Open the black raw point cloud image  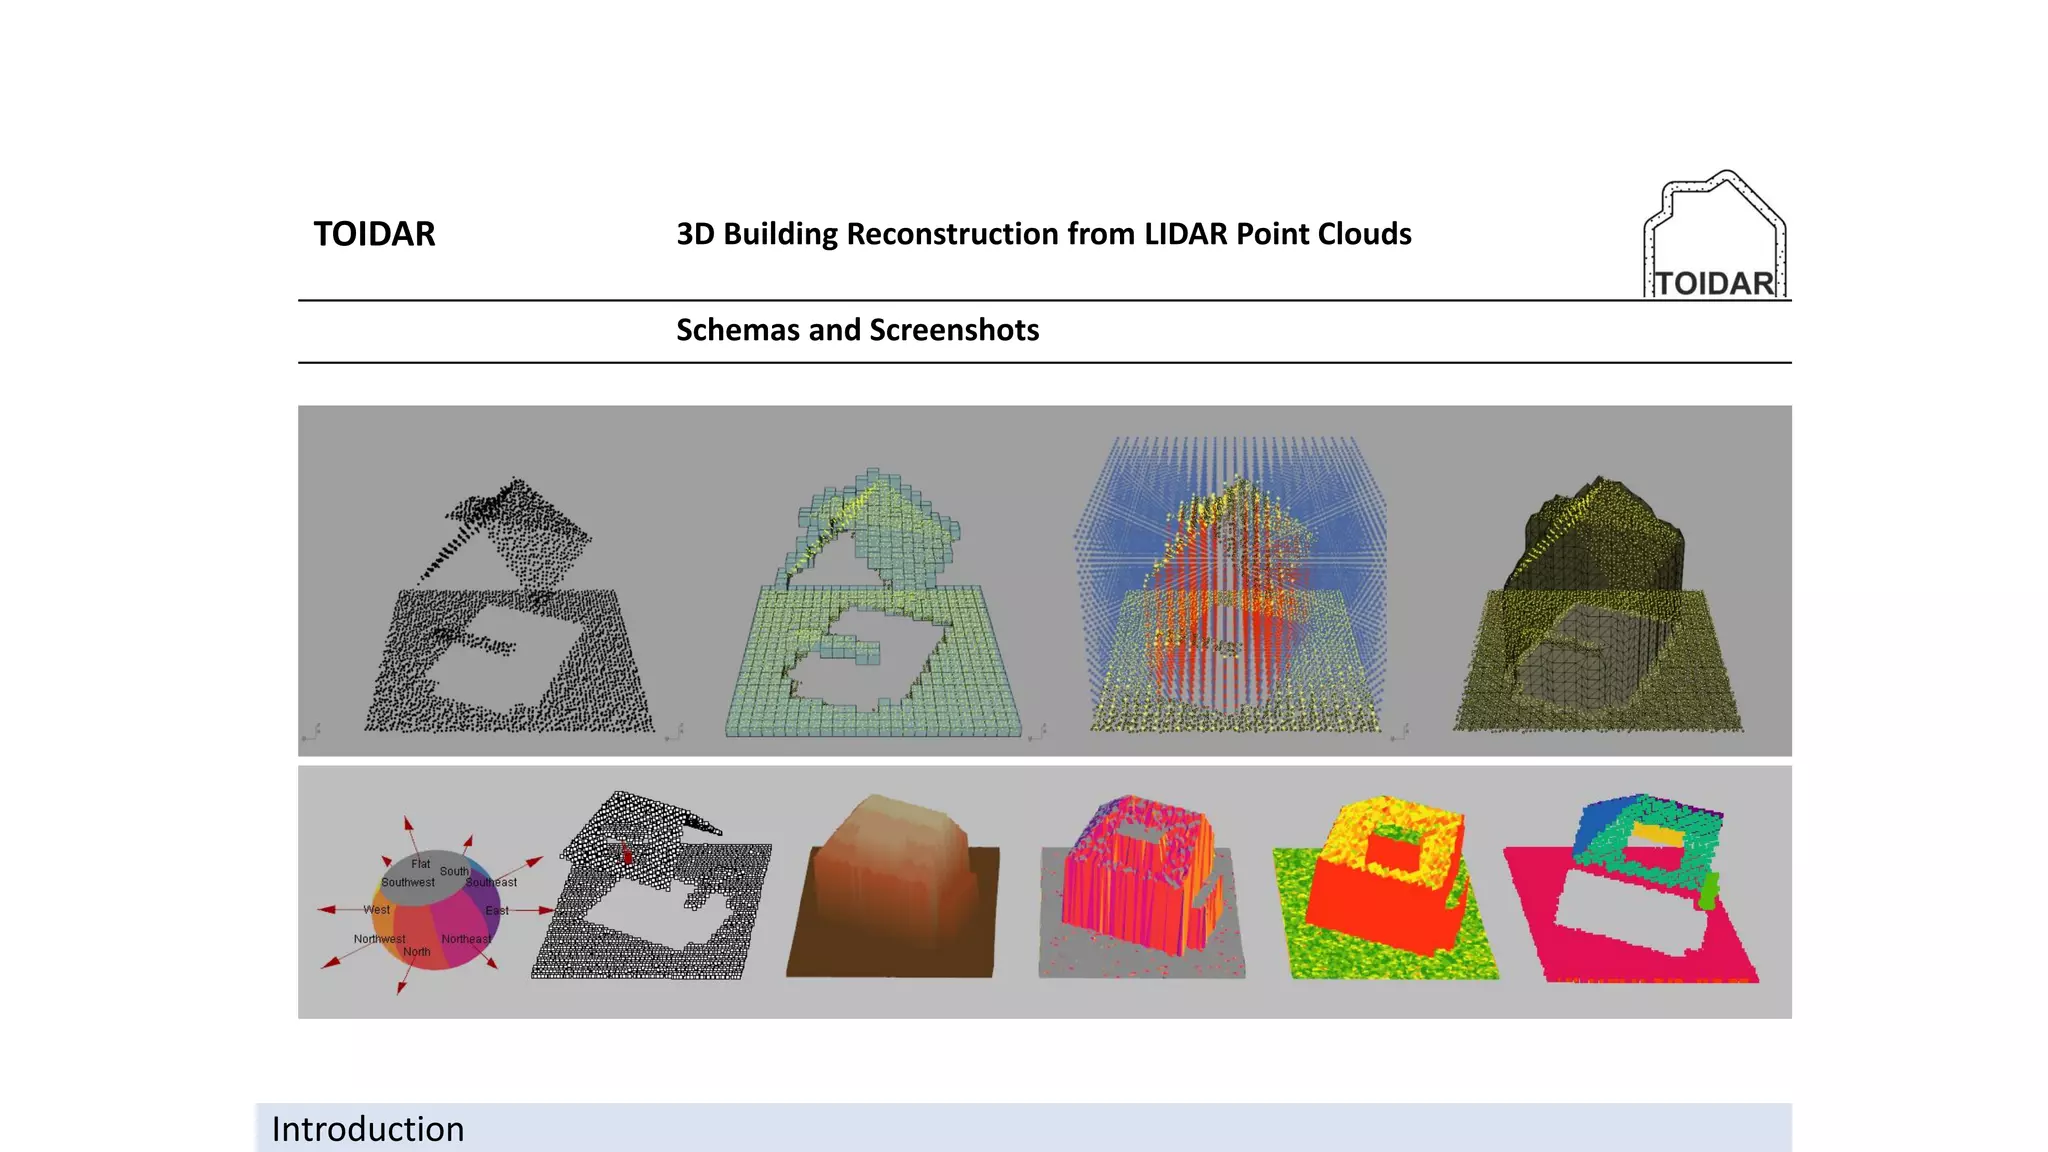coord(510,606)
